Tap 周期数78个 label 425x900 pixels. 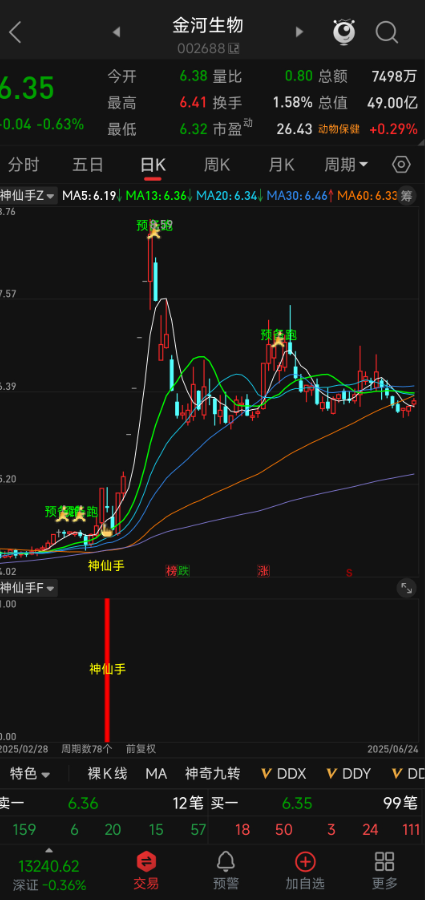point(87,749)
